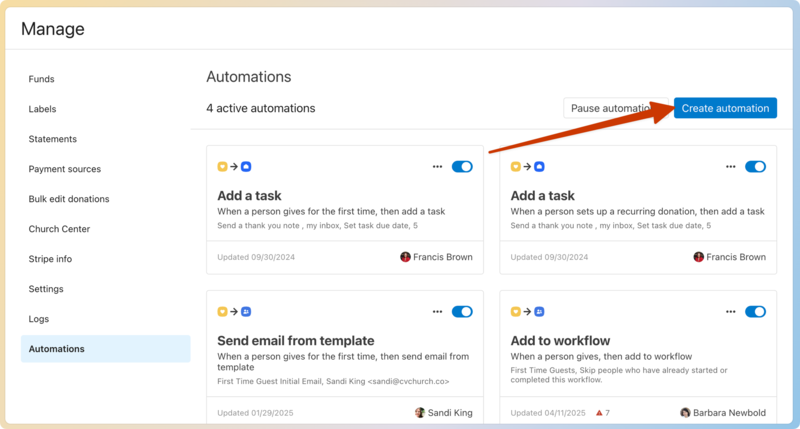Open more options for Add to workflow card
Screen dimensions: 800x429
(731, 312)
